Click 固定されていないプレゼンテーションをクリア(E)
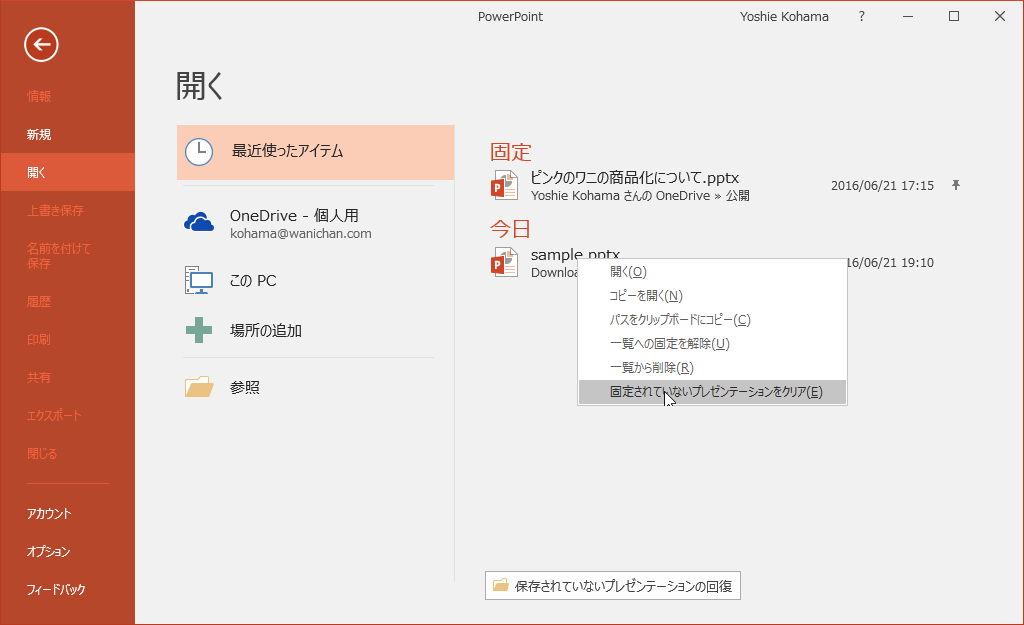The width and height of the screenshot is (1024, 625). [x=712, y=392]
